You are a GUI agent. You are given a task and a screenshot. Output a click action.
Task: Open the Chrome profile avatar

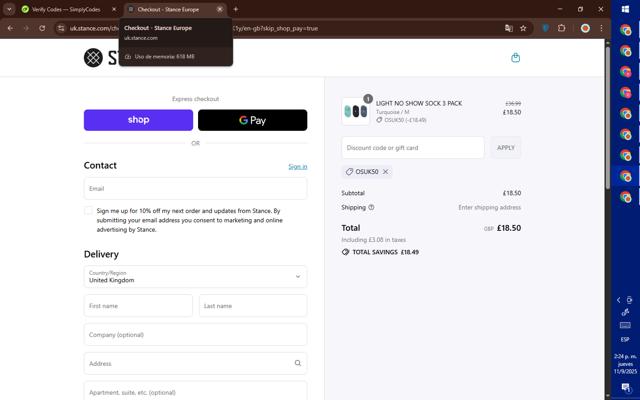coord(585,28)
